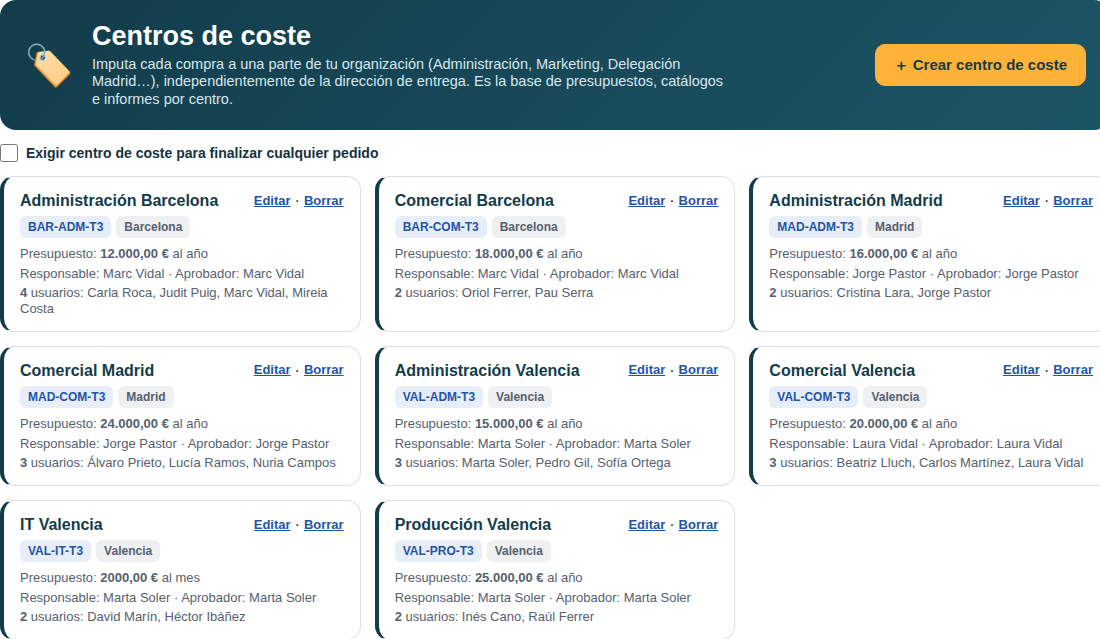Screen dimensions: 1100x639
Task: Select the Administración Madrid card title
Action: (x=856, y=201)
